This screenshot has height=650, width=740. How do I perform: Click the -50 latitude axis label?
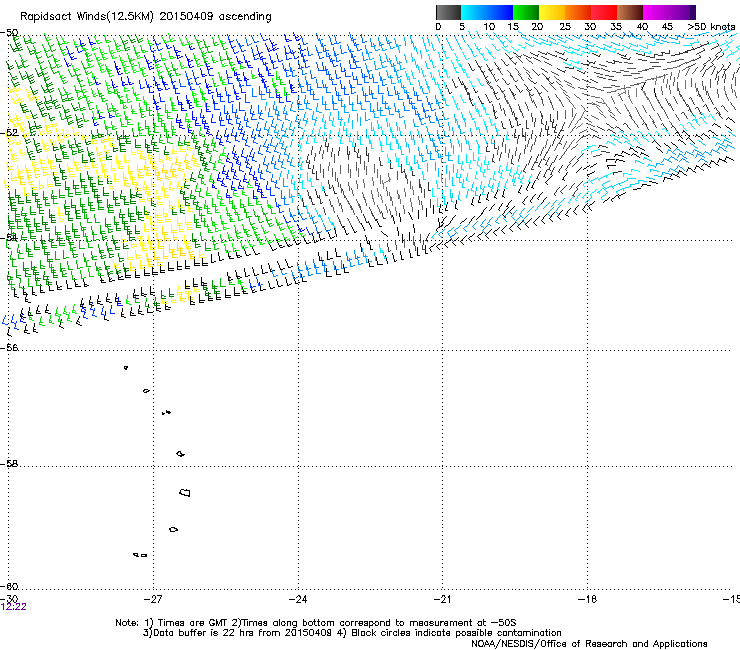coord(9,33)
